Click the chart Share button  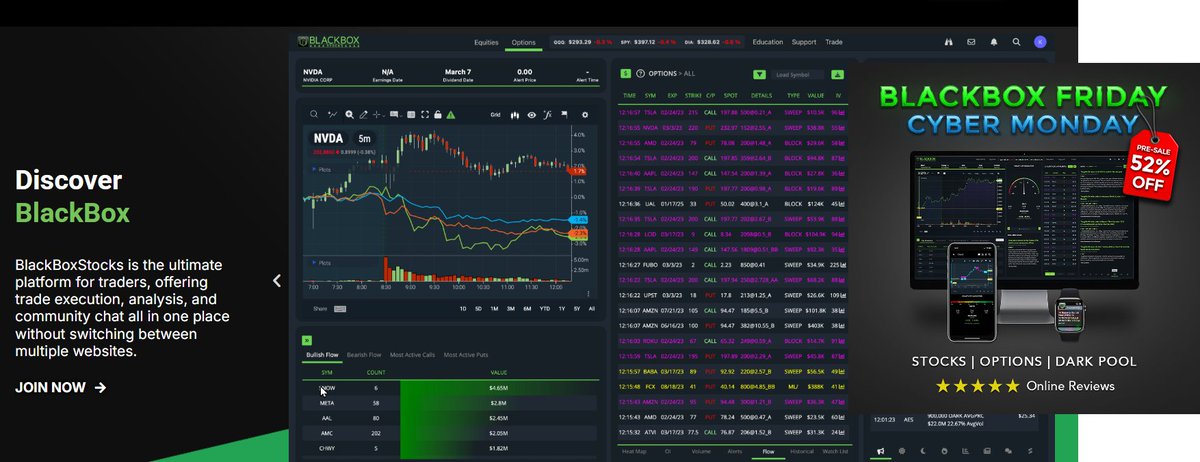click(x=320, y=308)
